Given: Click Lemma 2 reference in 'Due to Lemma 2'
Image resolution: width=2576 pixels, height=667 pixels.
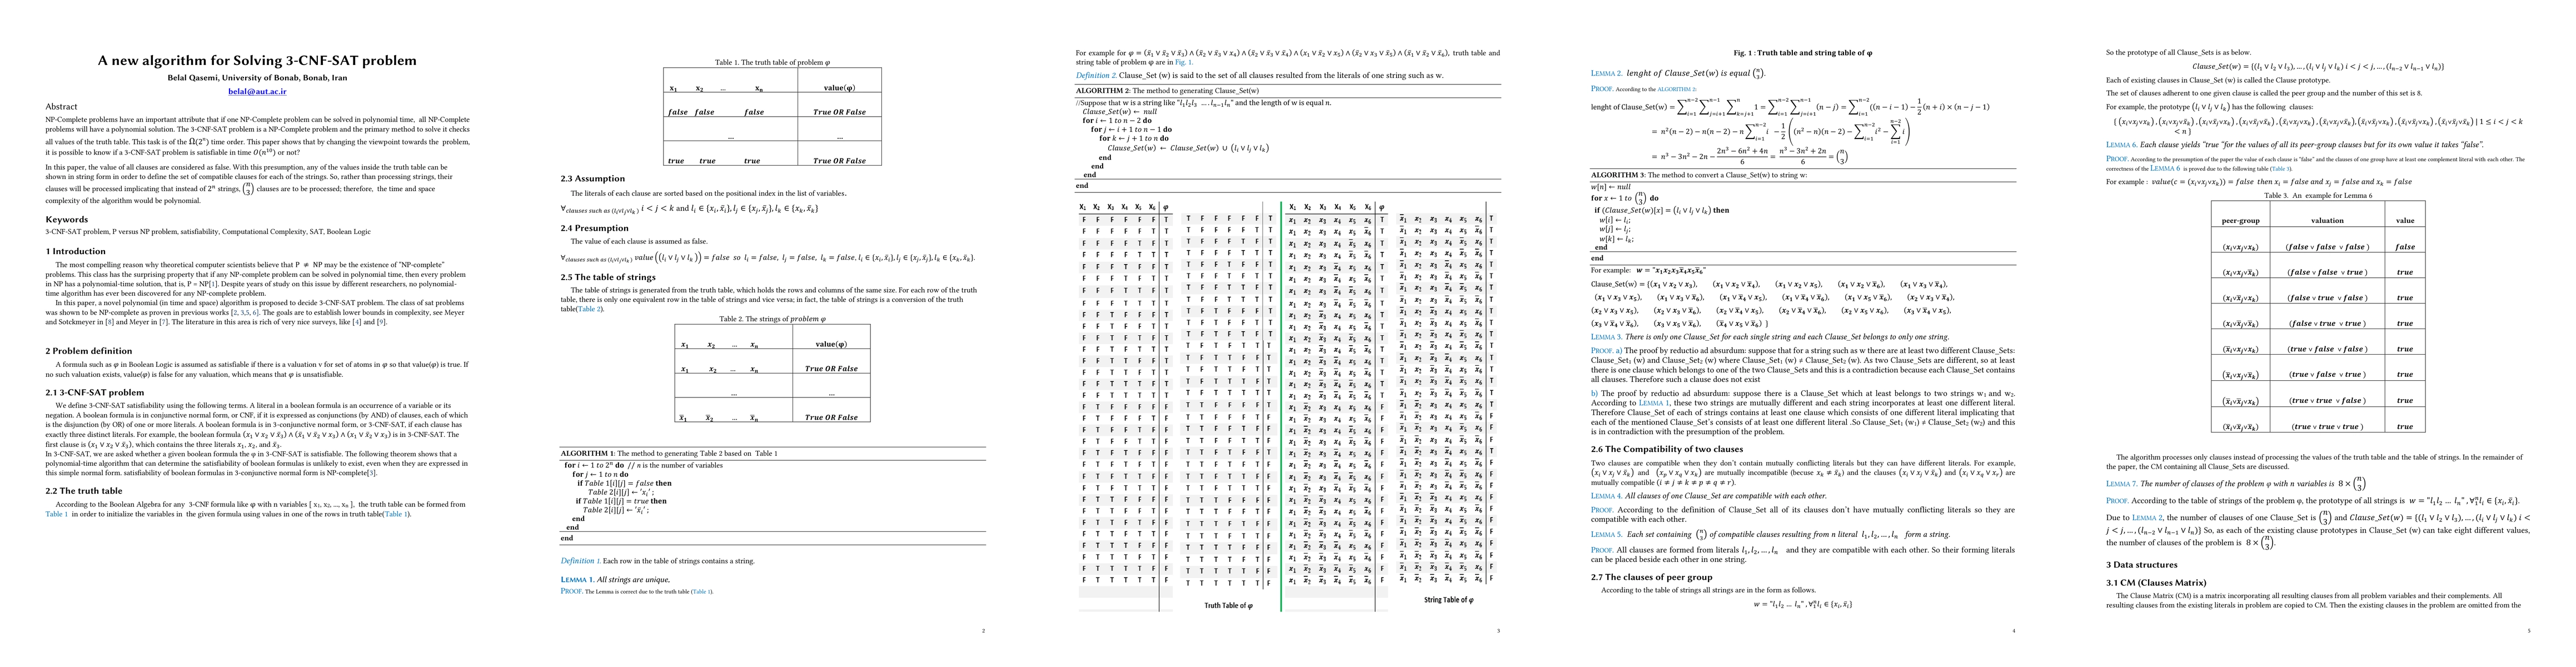Looking at the screenshot, I should pyautogui.click(x=2146, y=517).
